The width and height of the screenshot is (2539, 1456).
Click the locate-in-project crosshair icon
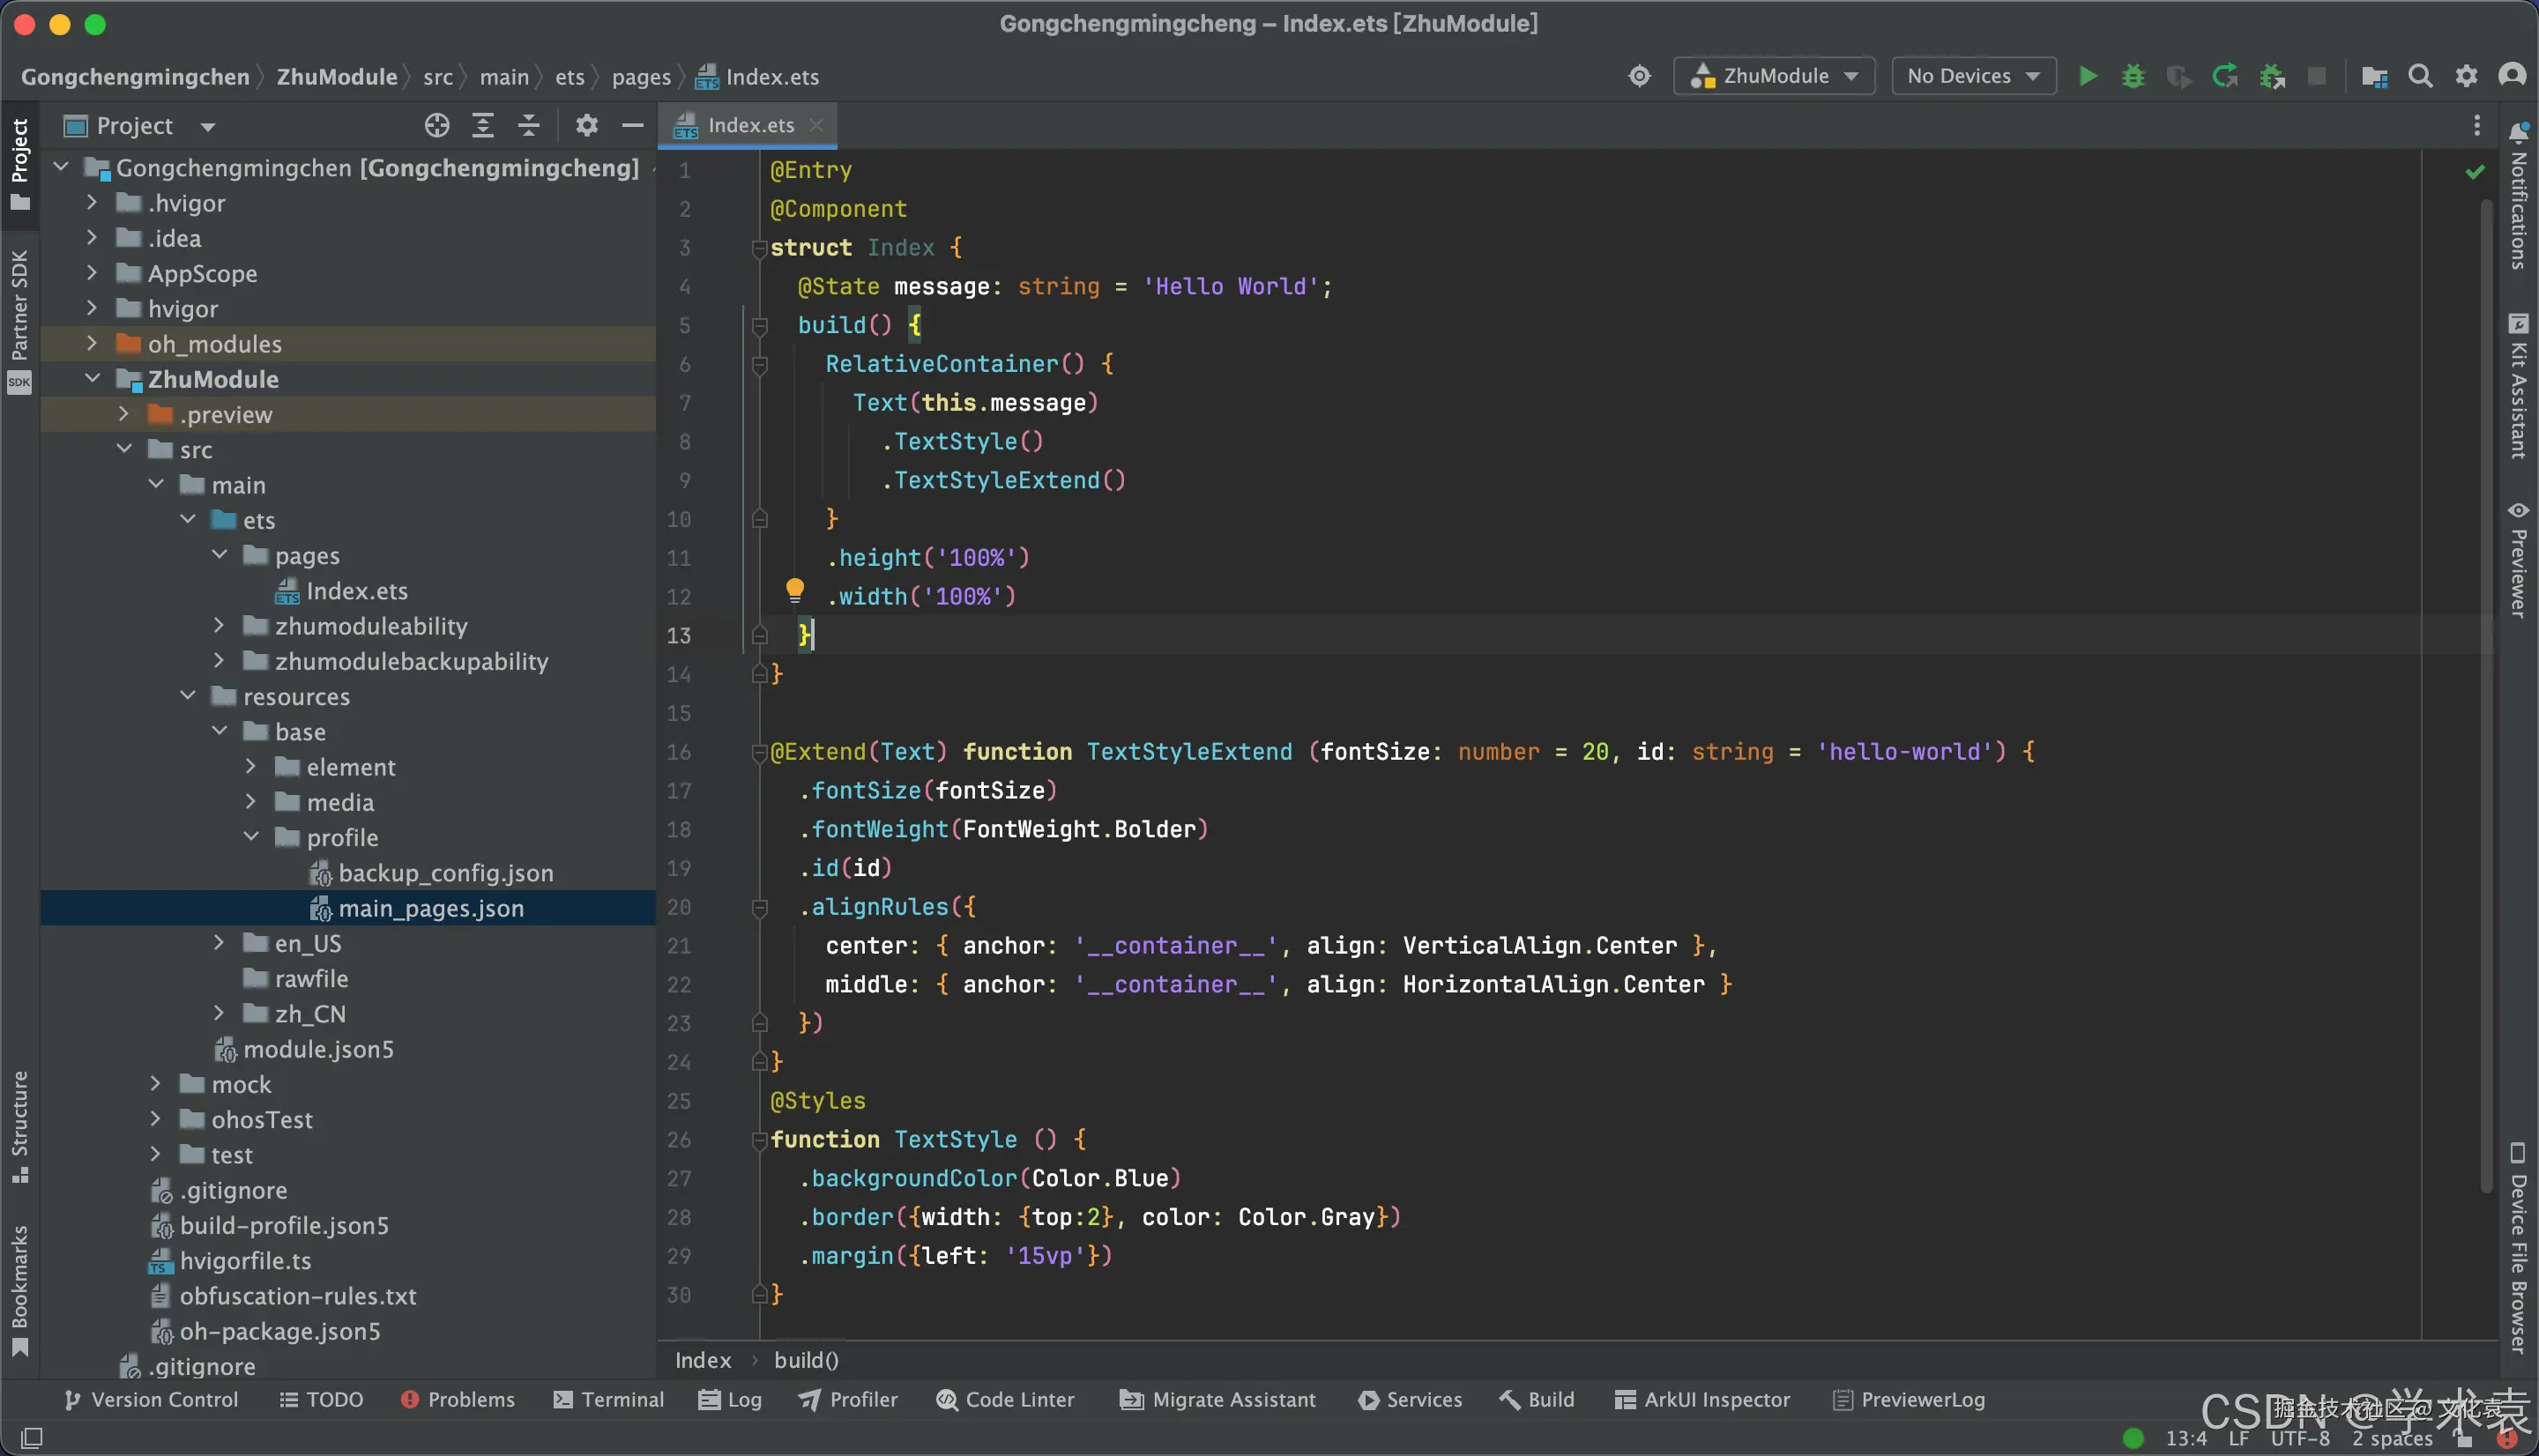[436, 125]
